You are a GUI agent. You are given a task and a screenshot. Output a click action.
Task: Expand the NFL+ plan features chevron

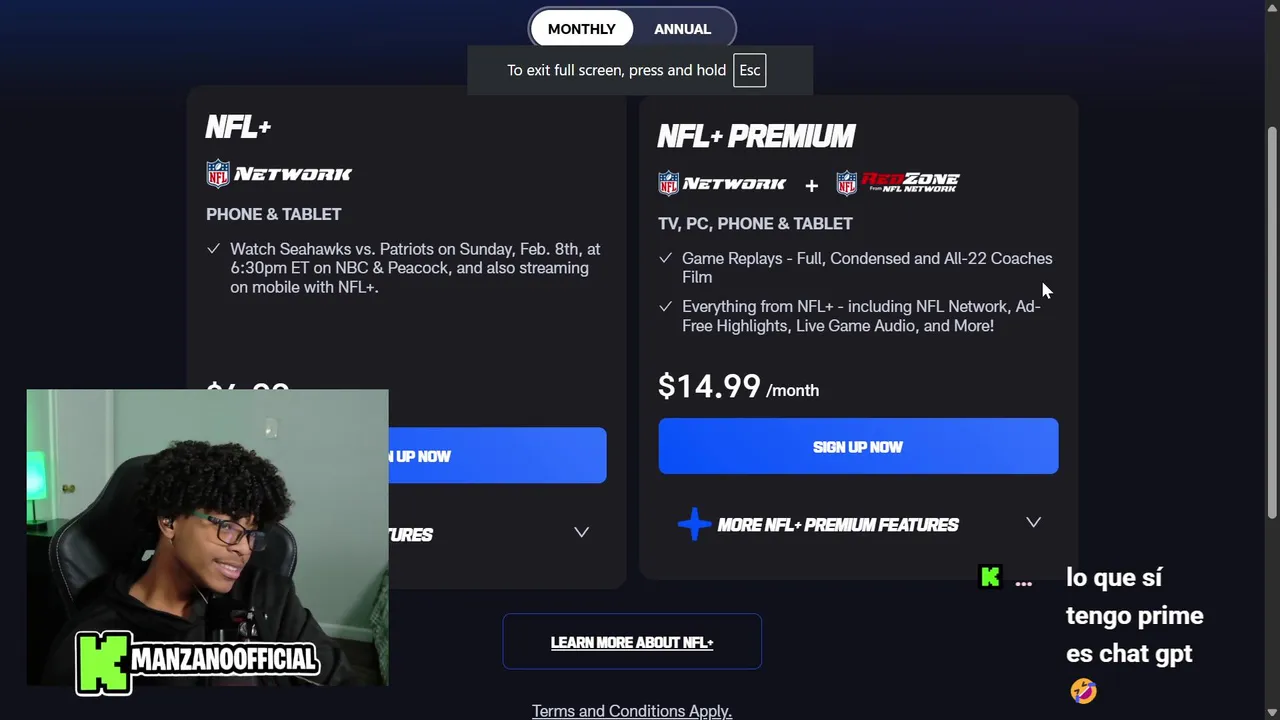(581, 532)
